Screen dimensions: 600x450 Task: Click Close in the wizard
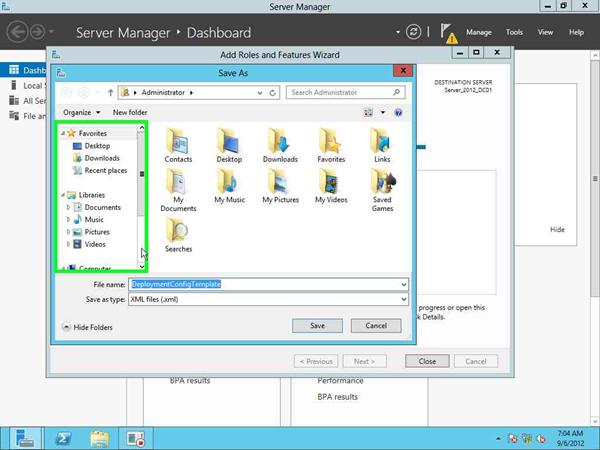pyautogui.click(x=427, y=361)
